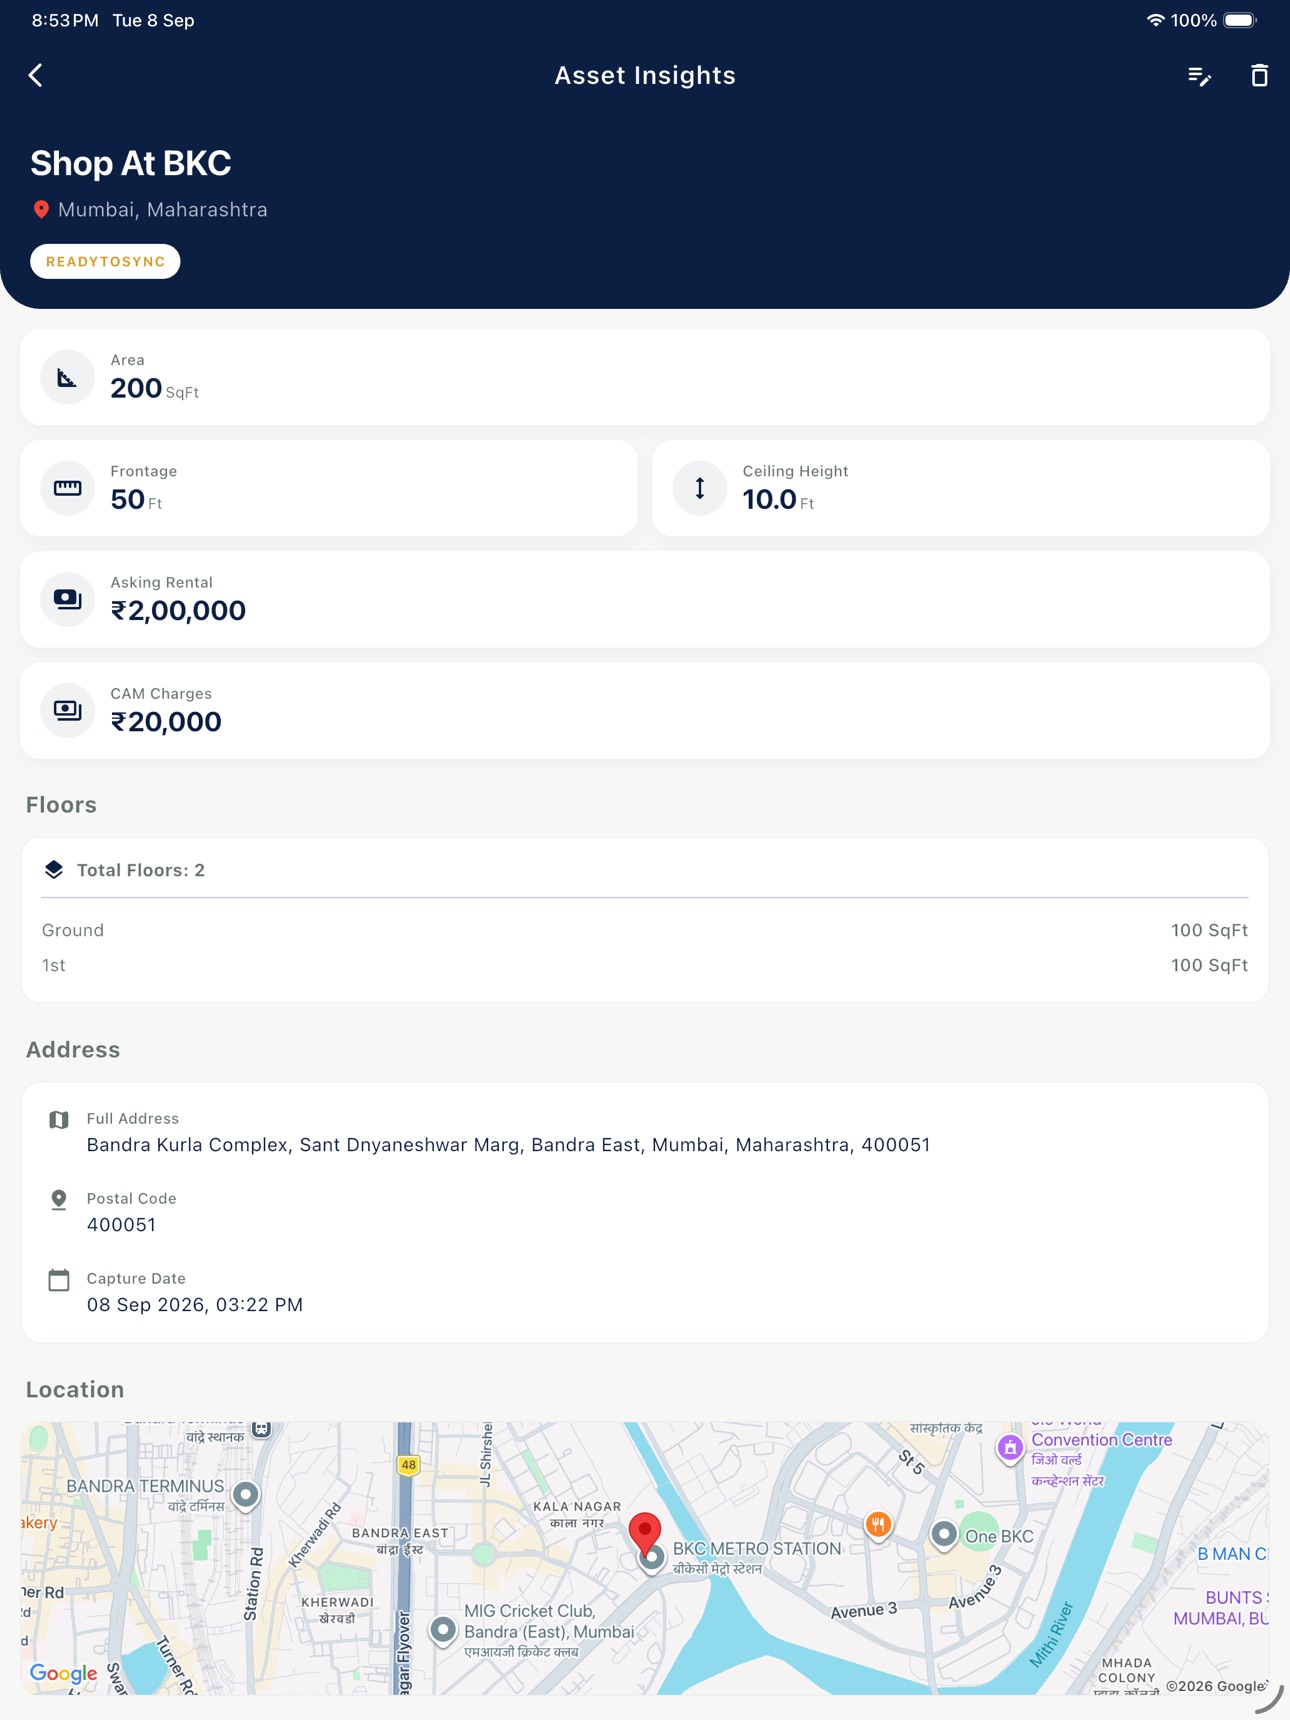This screenshot has height=1720, width=1290.
Task: Tap the Floors section heading
Action: (61, 805)
